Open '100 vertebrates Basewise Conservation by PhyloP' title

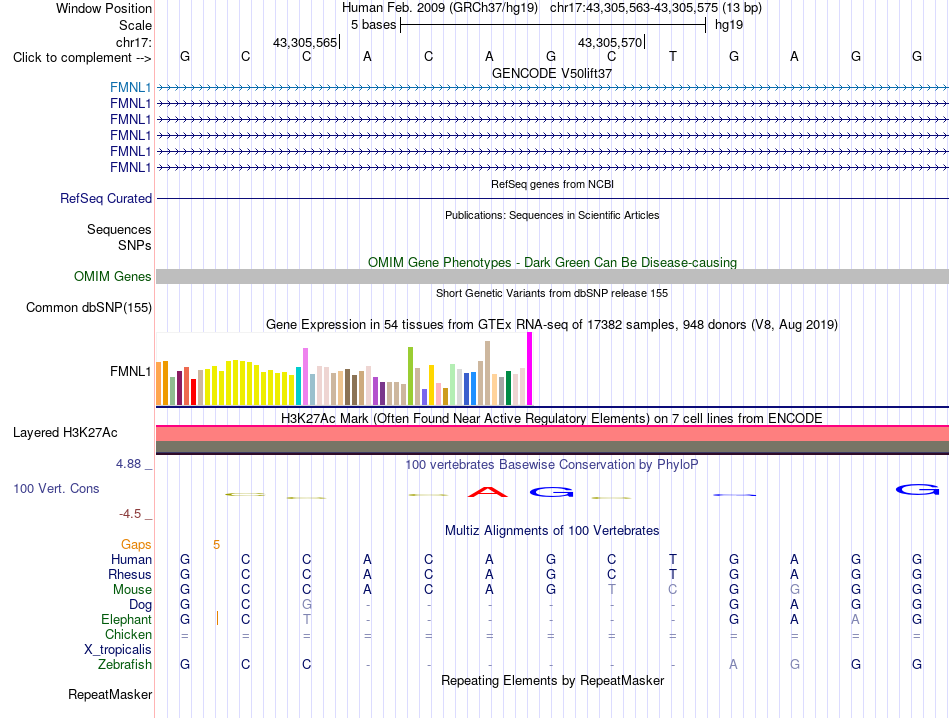(x=552, y=465)
